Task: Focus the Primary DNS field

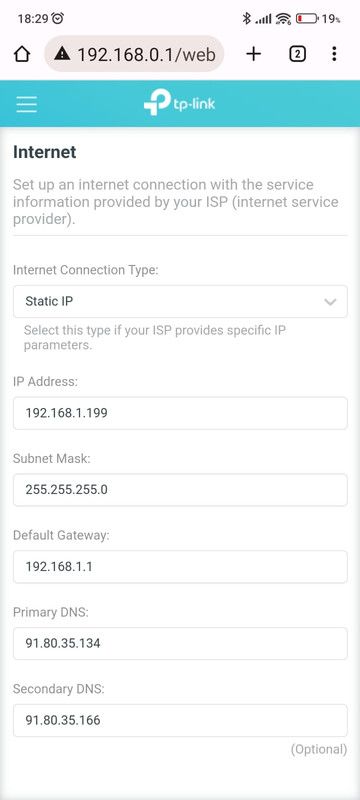Action: [x=180, y=643]
